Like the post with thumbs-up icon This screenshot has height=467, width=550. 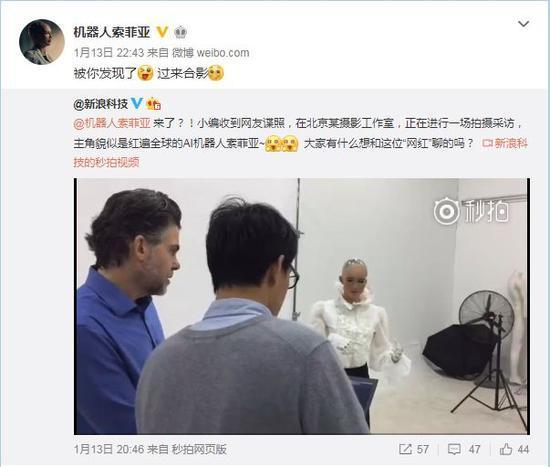tap(506, 449)
